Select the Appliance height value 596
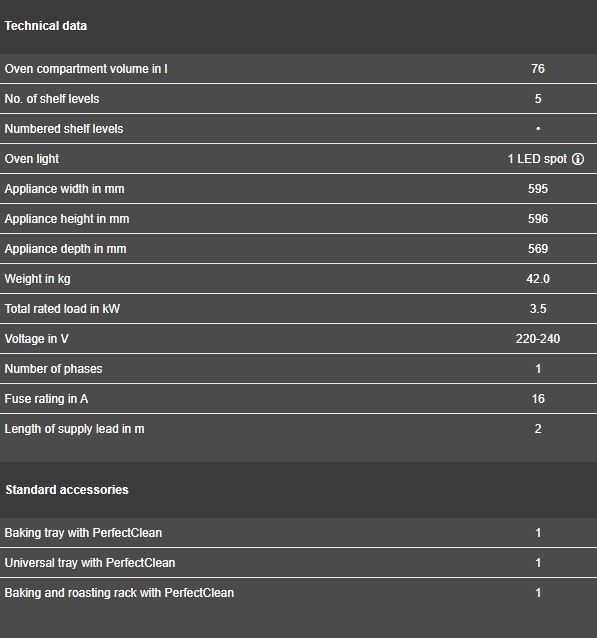Image resolution: width=597 pixels, height=638 pixels. pyautogui.click(x=538, y=219)
